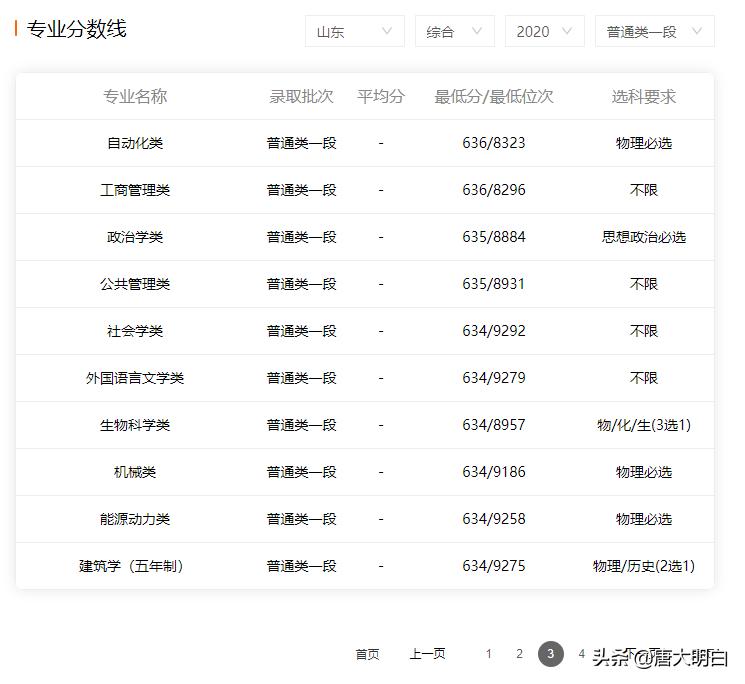
Task: Click score 635/8884 cell
Action: (x=494, y=237)
